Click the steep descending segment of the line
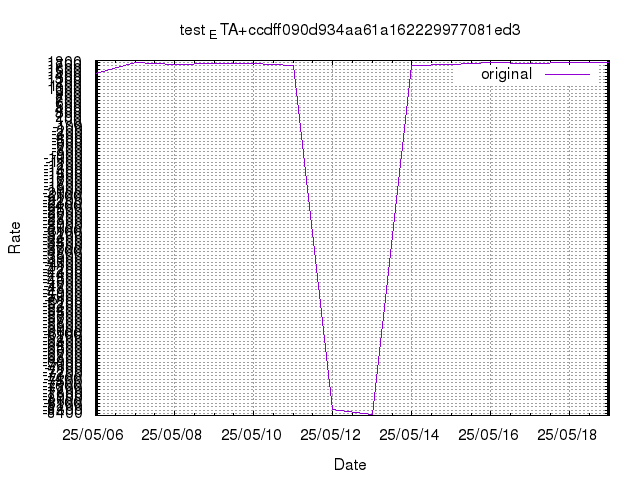Viewport: 640px width, 480px height. tap(313, 237)
